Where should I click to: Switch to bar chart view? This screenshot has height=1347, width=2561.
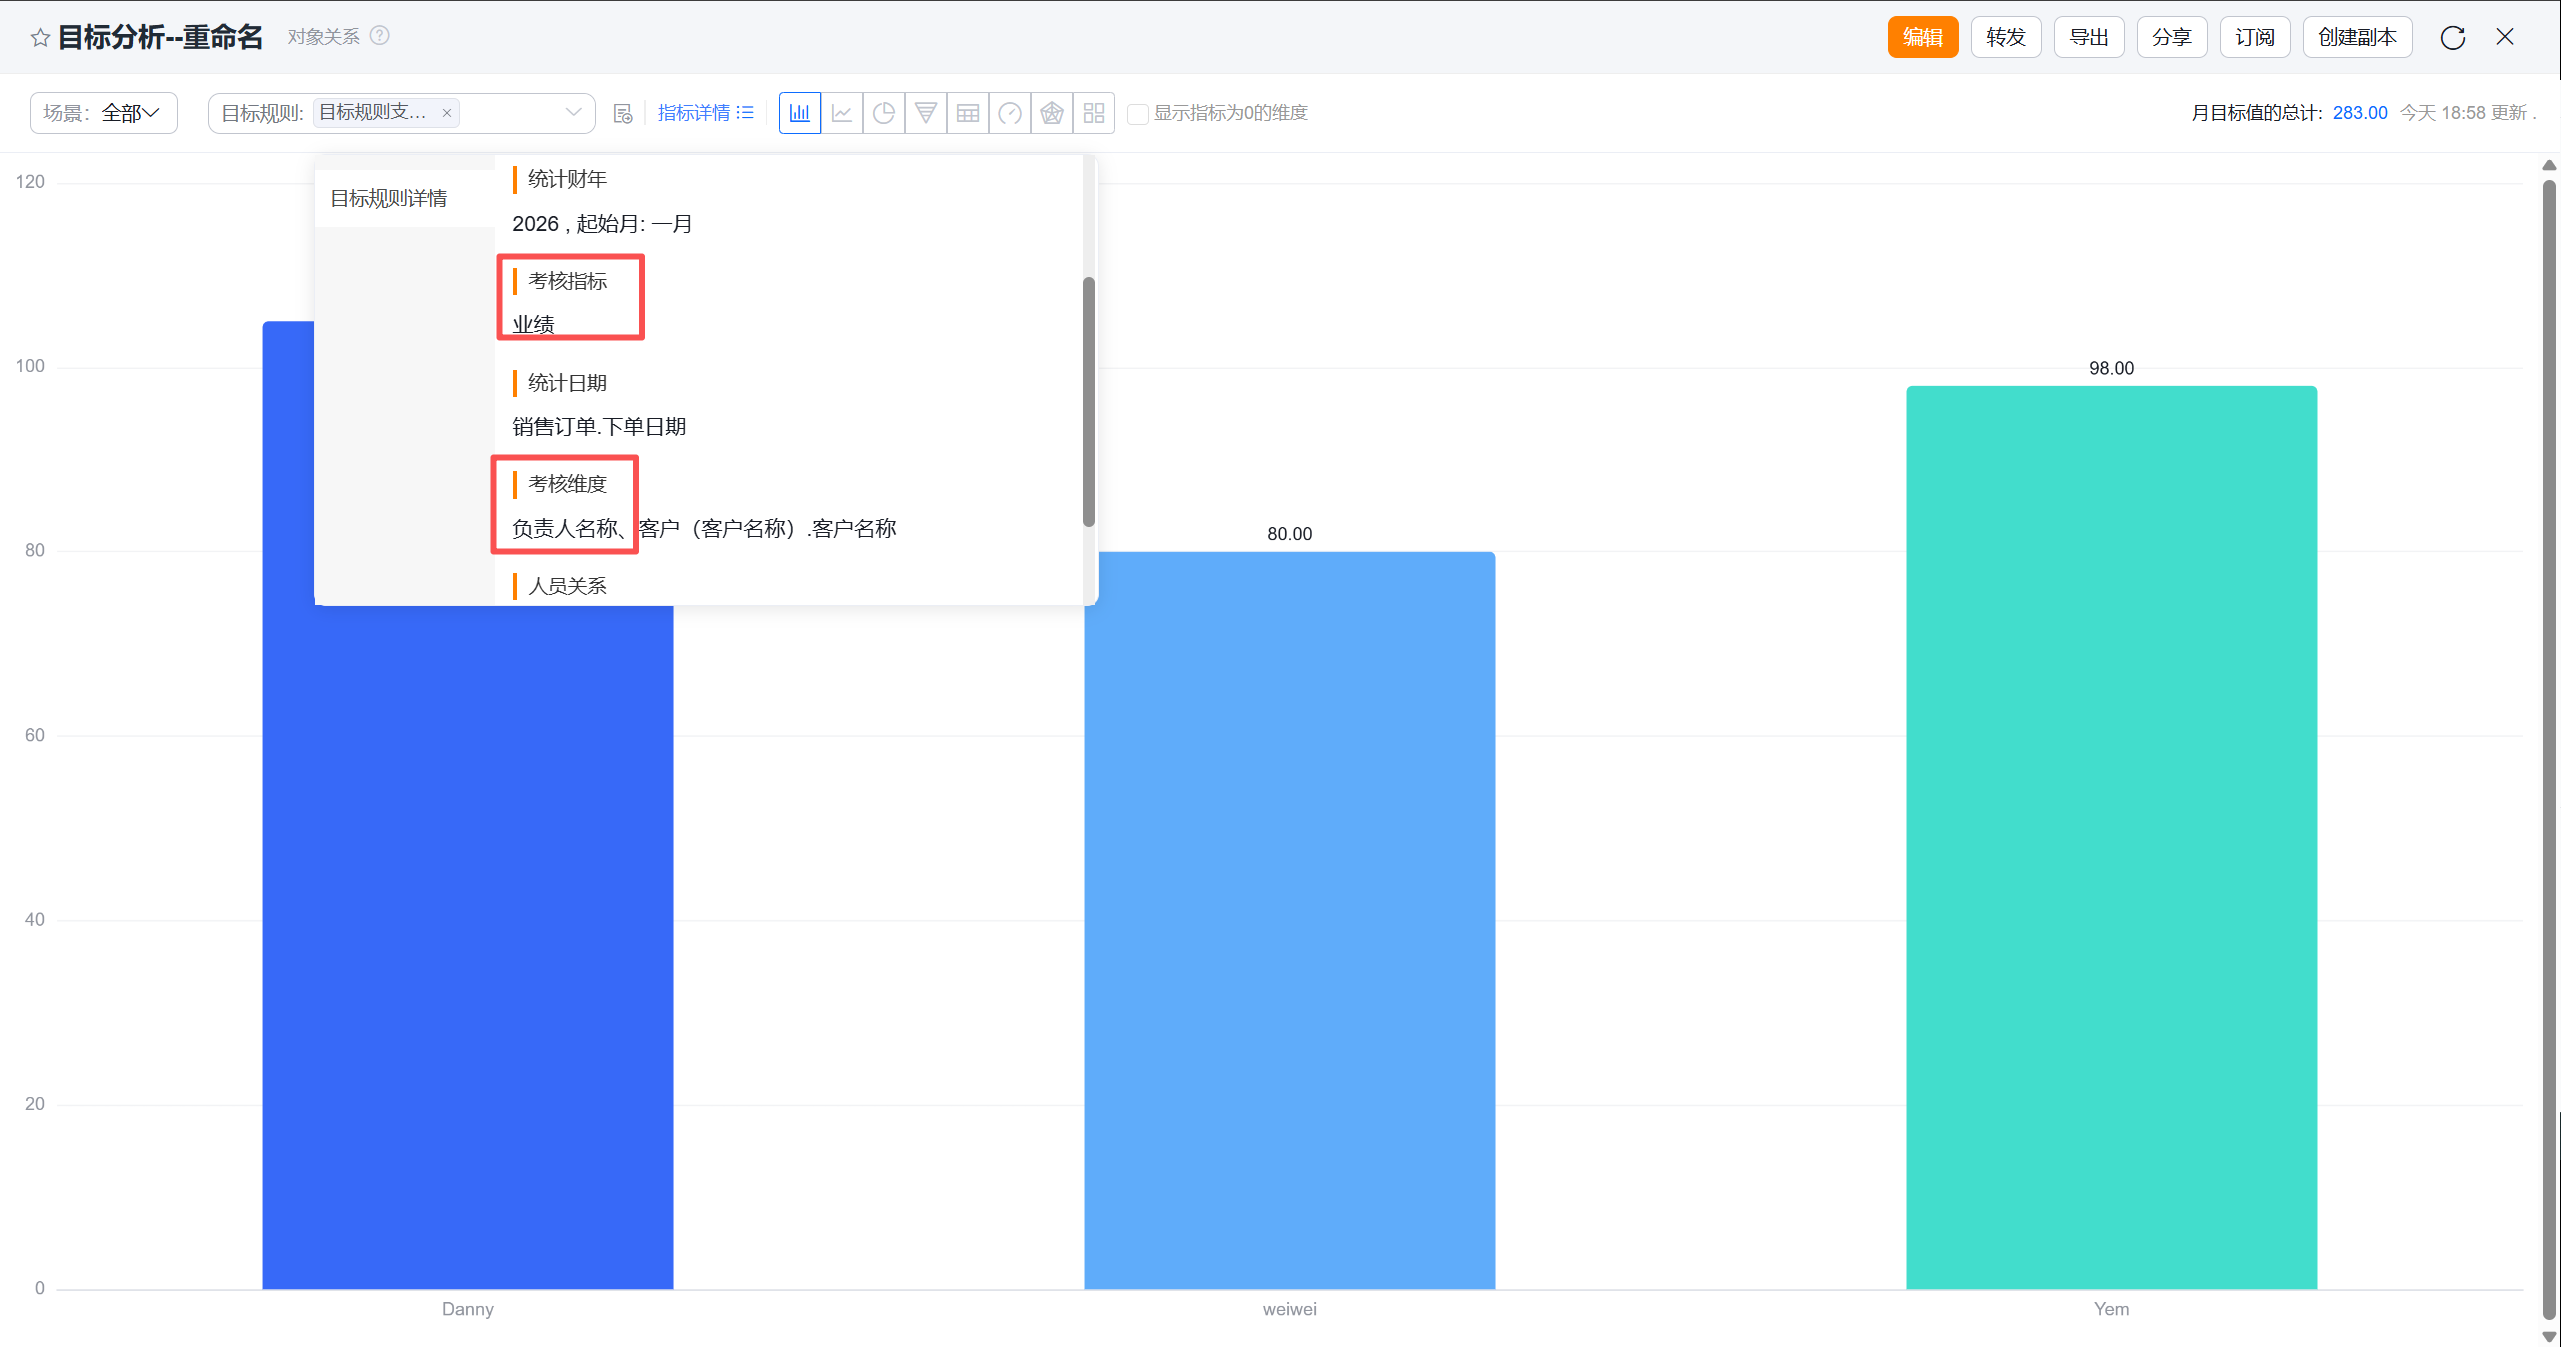tap(800, 113)
